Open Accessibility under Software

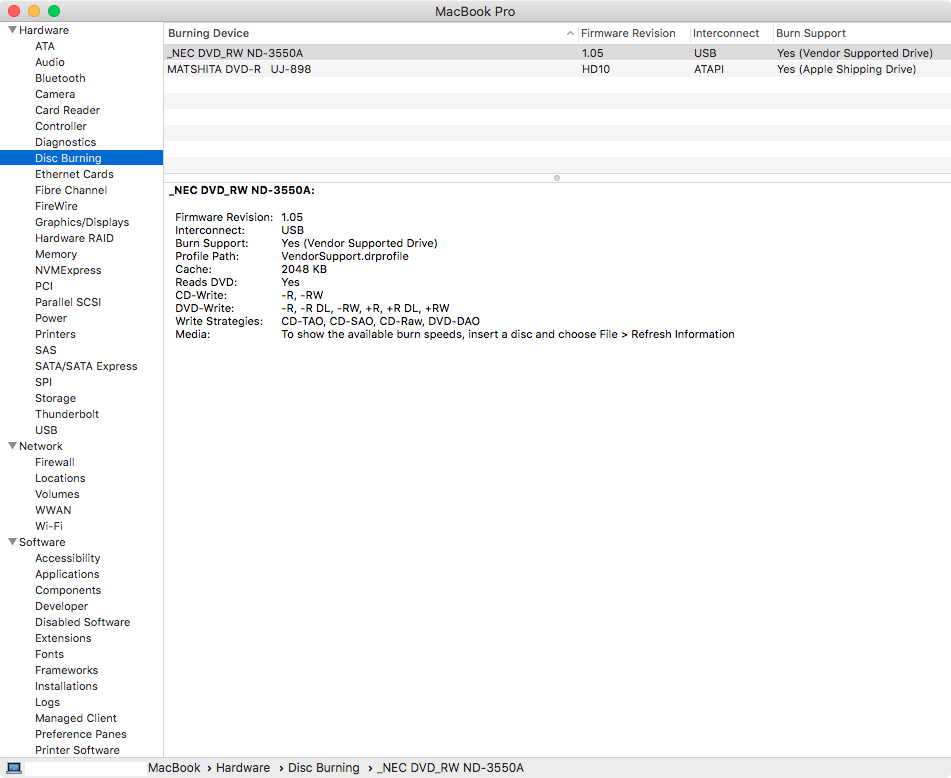coord(67,558)
